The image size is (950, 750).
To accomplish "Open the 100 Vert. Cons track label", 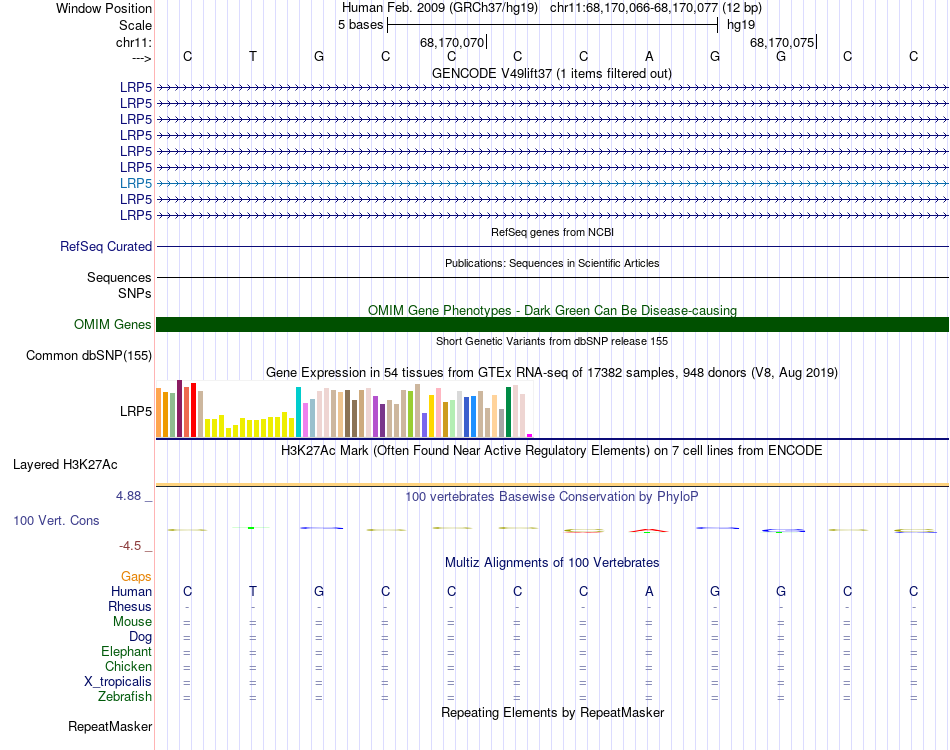I will point(56,520).
